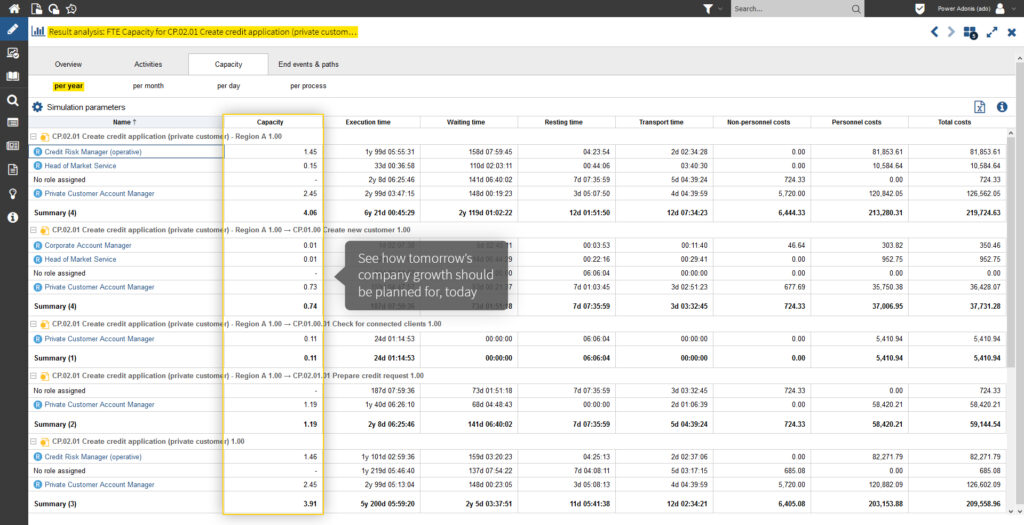Click into the Search input field

[x=790, y=8]
